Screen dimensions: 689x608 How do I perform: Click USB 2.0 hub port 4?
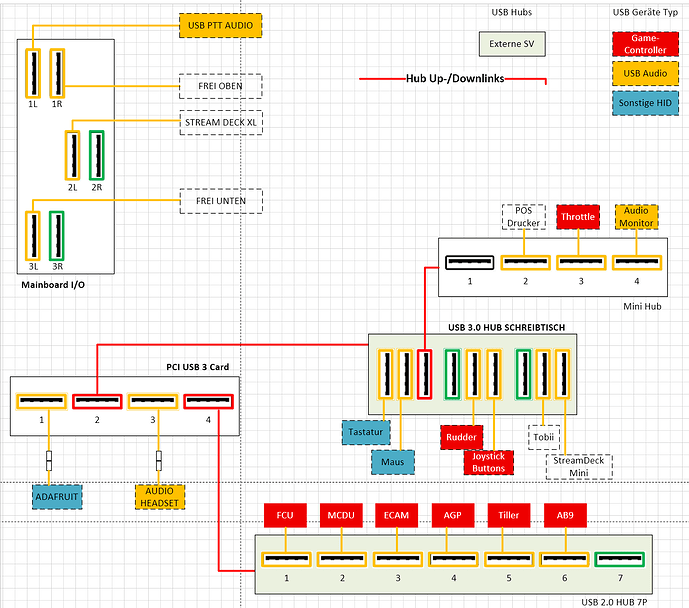(x=453, y=559)
